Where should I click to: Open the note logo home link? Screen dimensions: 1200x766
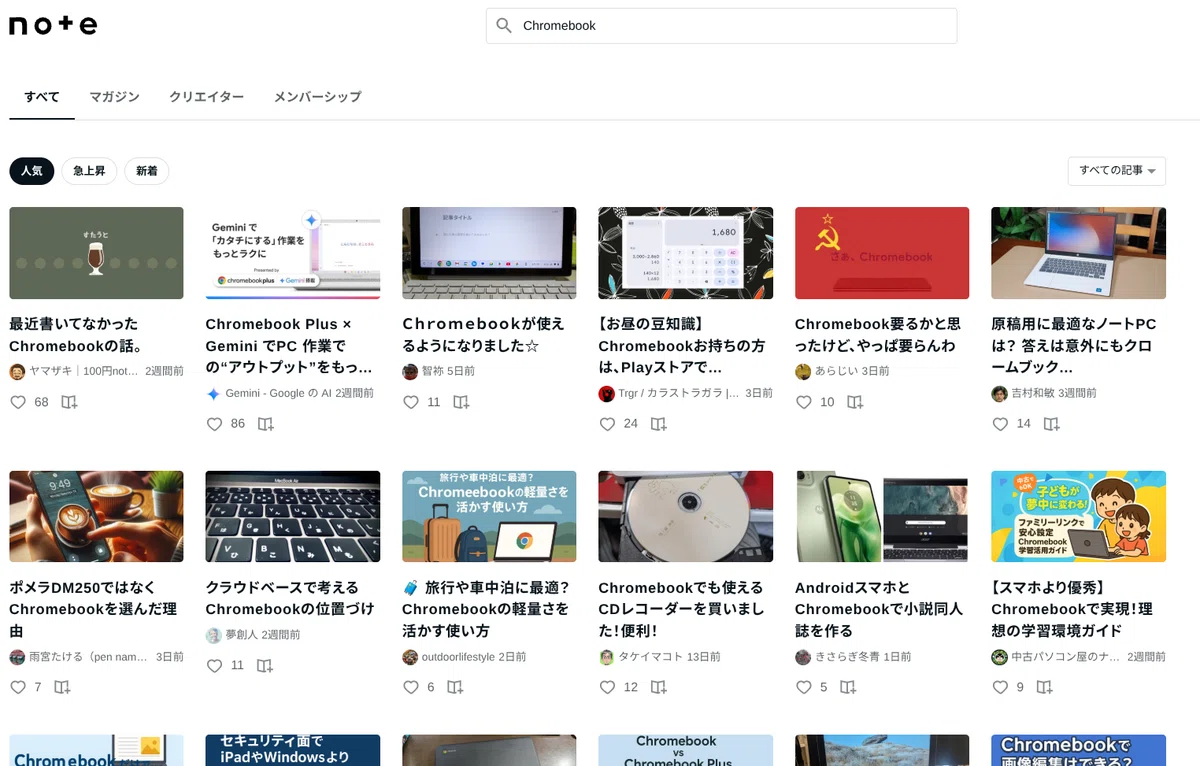[x=53, y=25]
